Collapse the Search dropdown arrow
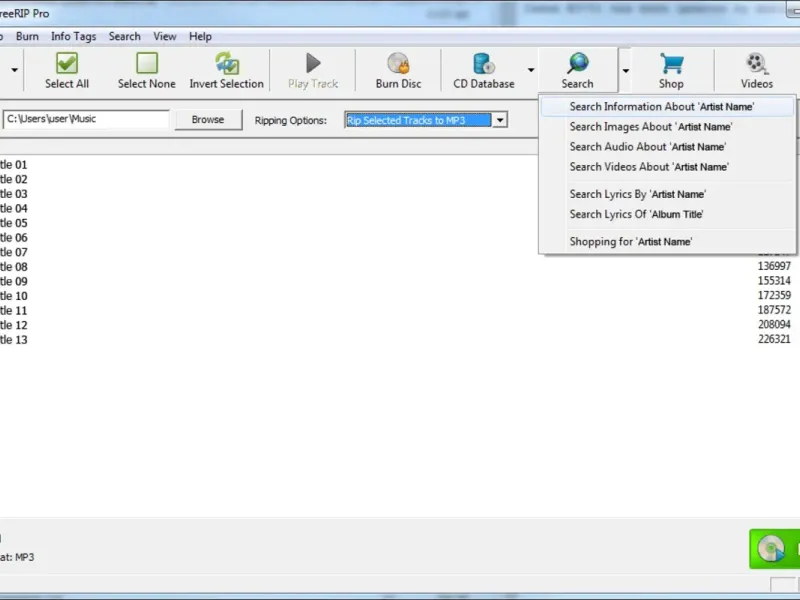The height and width of the screenshot is (600, 800). [625, 70]
